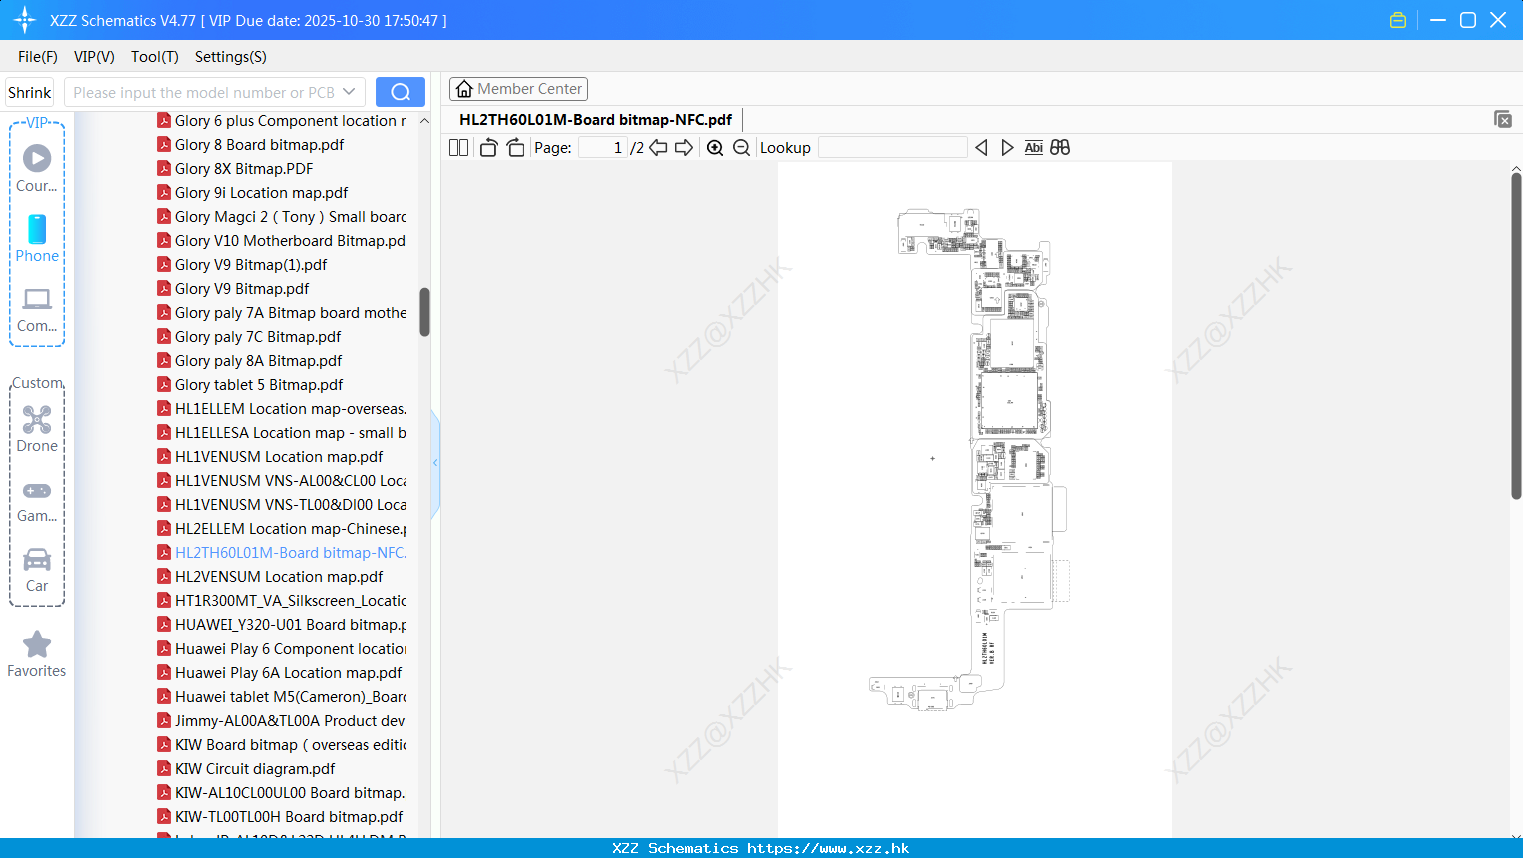Image resolution: width=1523 pixels, height=858 pixels.
Task: Select the Car category
Action: coord(37,570)
